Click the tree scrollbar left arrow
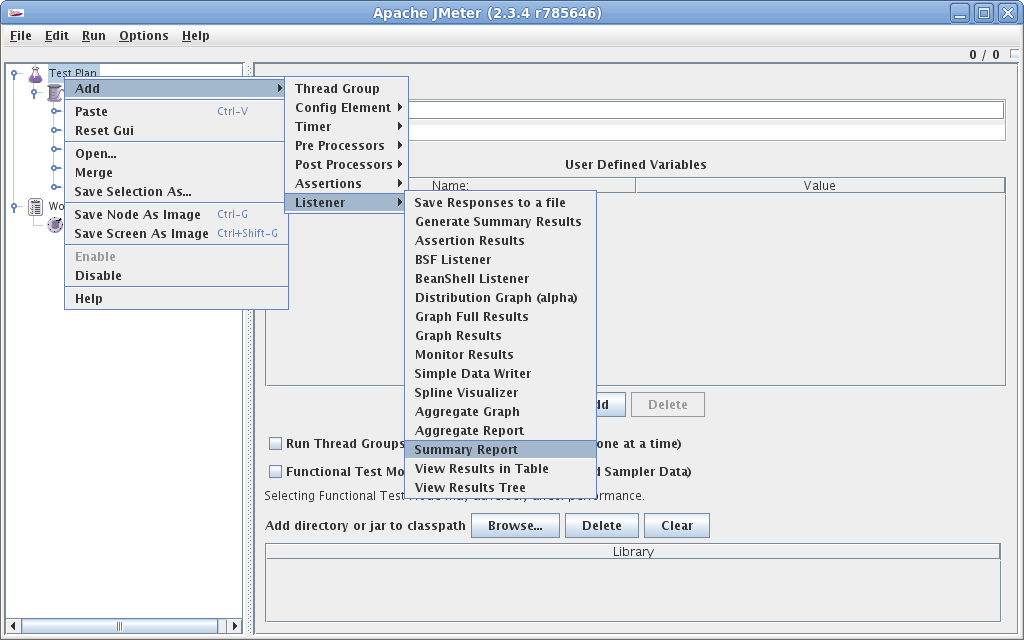 point(13,626)
